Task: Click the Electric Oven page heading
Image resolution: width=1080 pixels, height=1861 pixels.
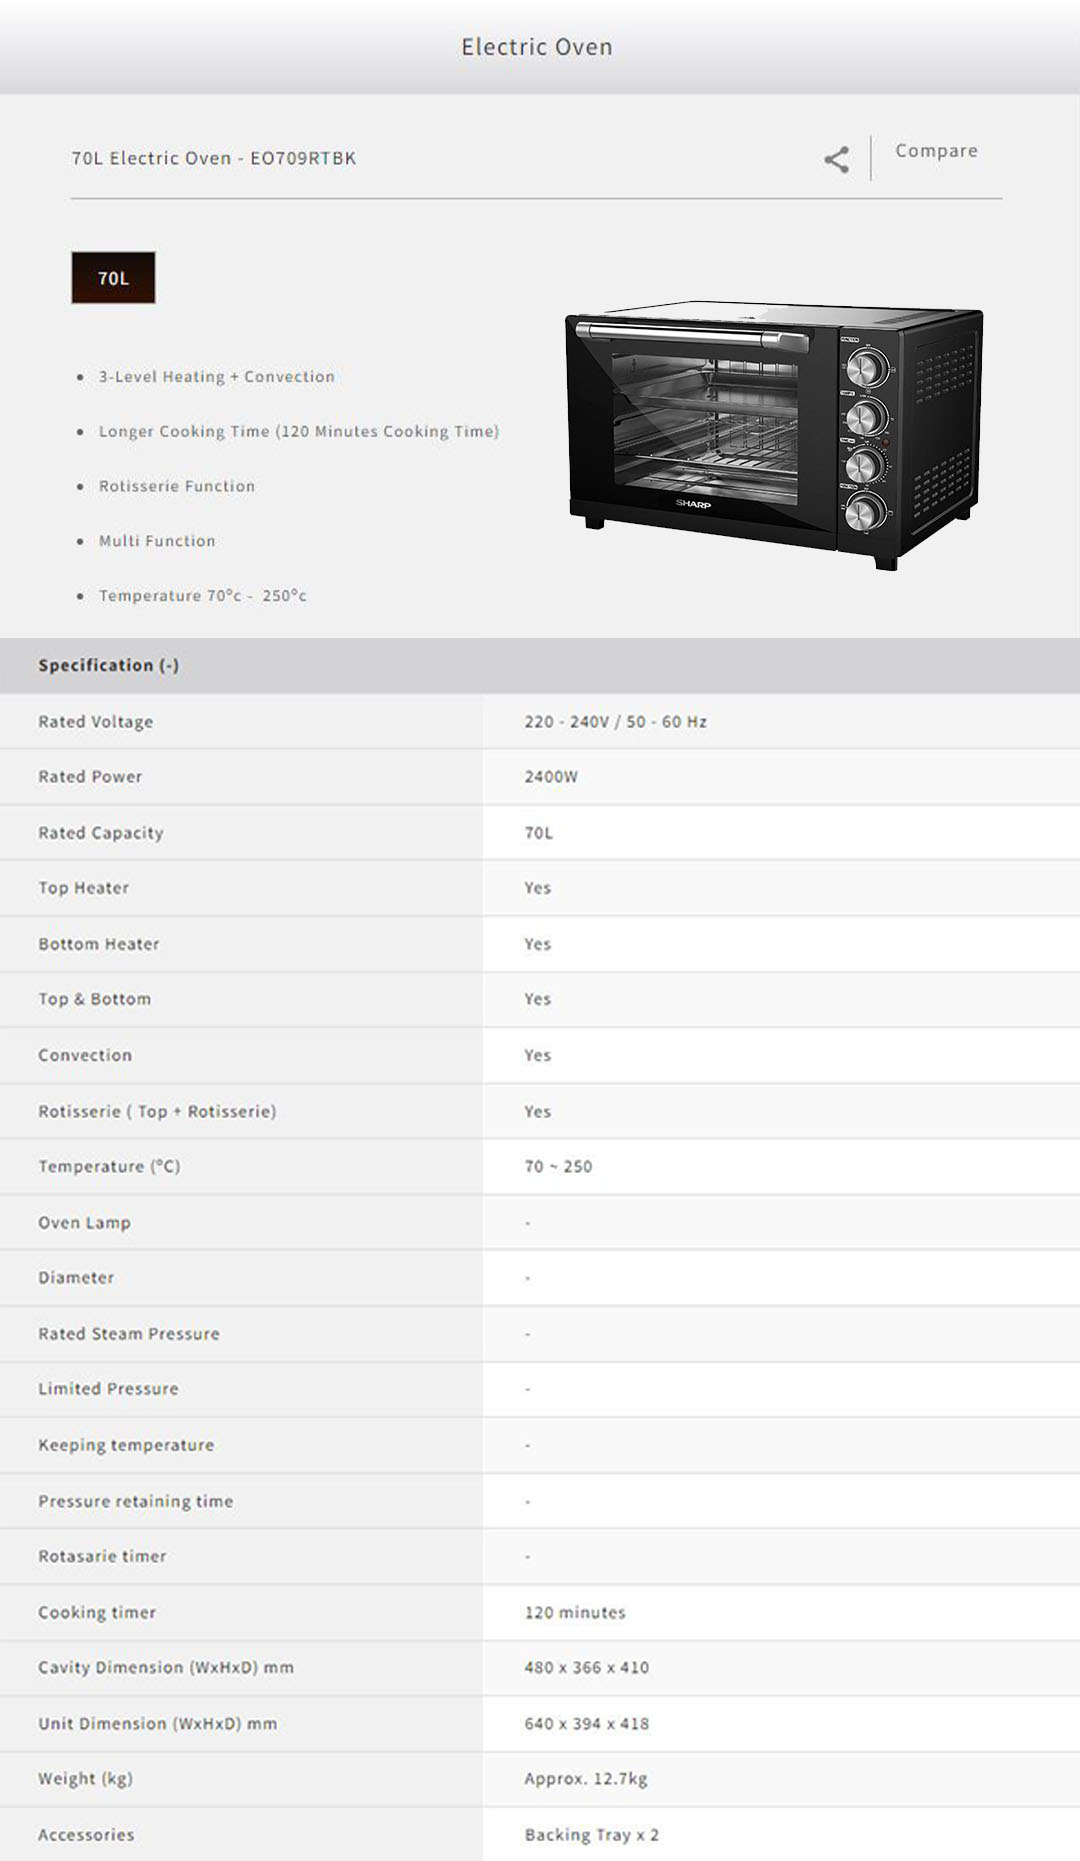Action: [x=537, y=47]
